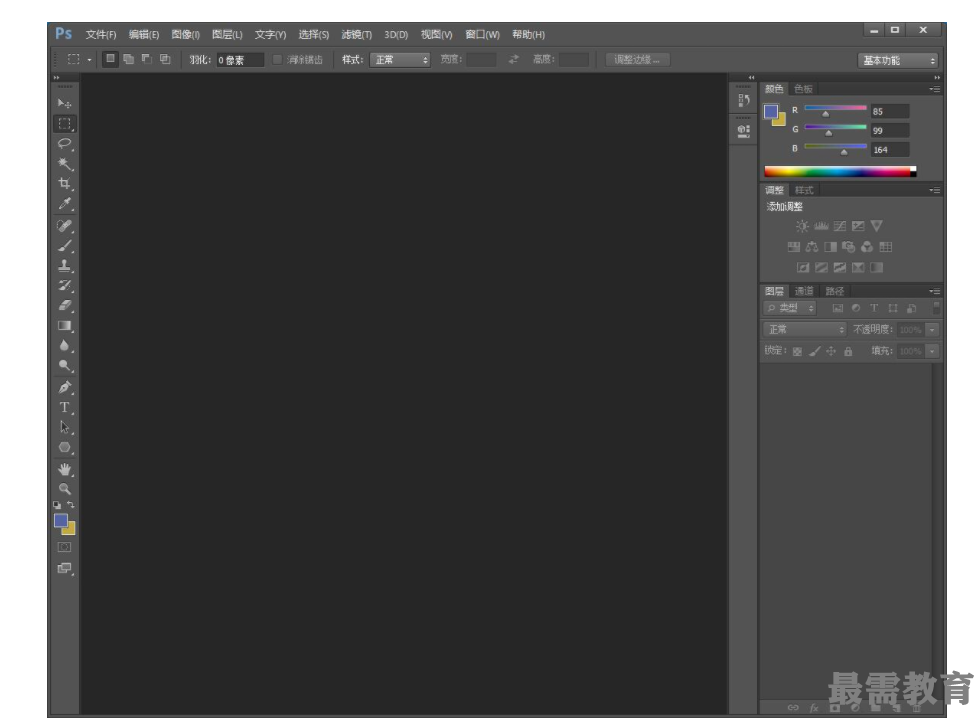Select the Move tool
The image size is (980, 728).
(x=64, y=103)
